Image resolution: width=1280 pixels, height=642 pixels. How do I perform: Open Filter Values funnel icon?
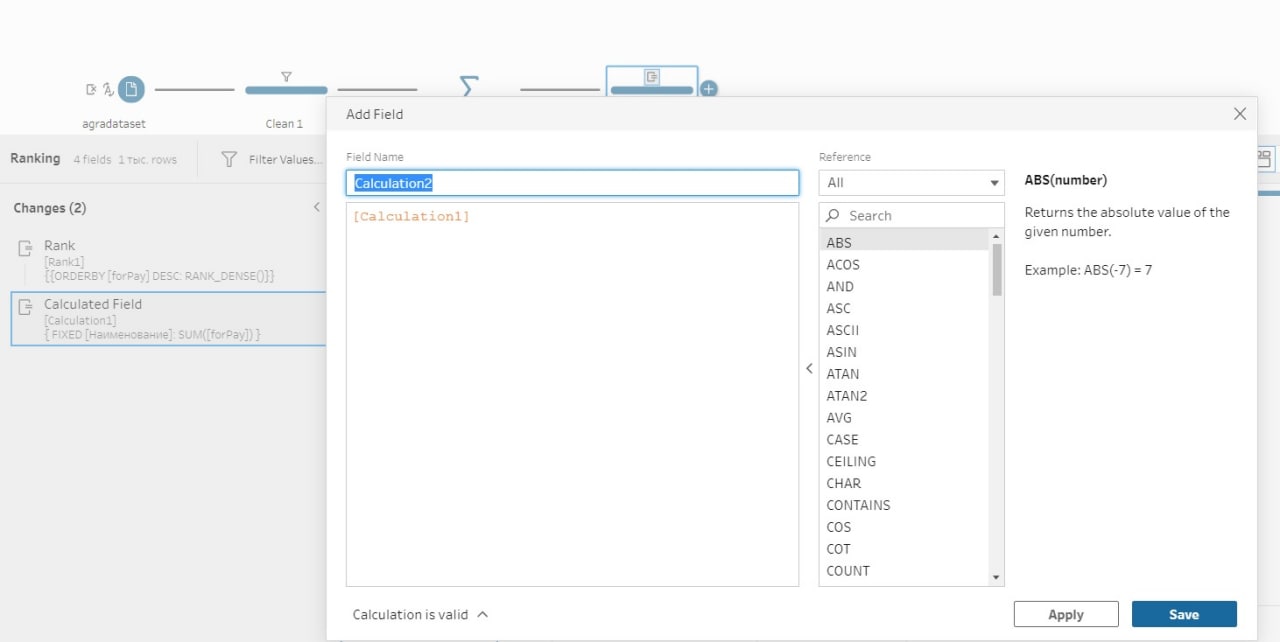(229, 159)
